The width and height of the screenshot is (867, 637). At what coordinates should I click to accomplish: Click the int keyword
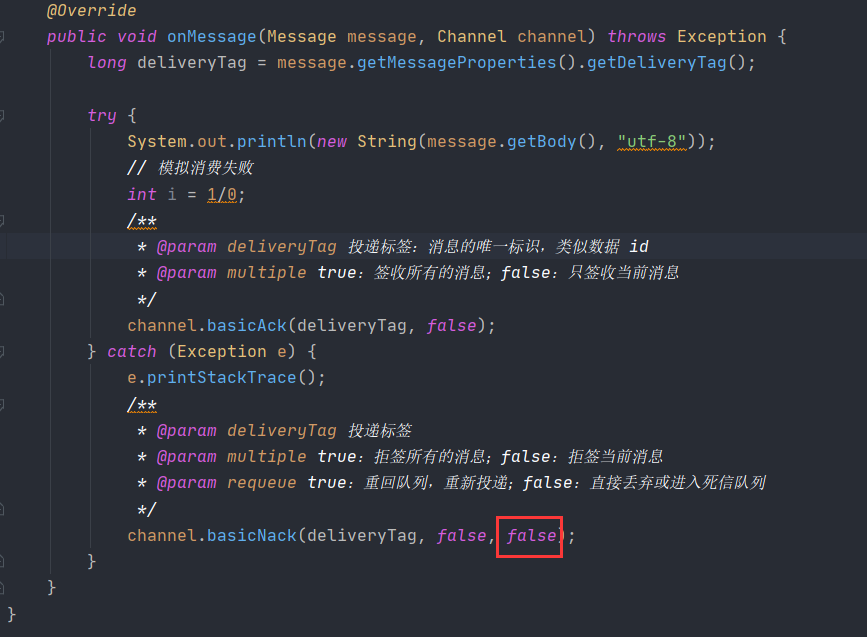[x=142, y=194]
